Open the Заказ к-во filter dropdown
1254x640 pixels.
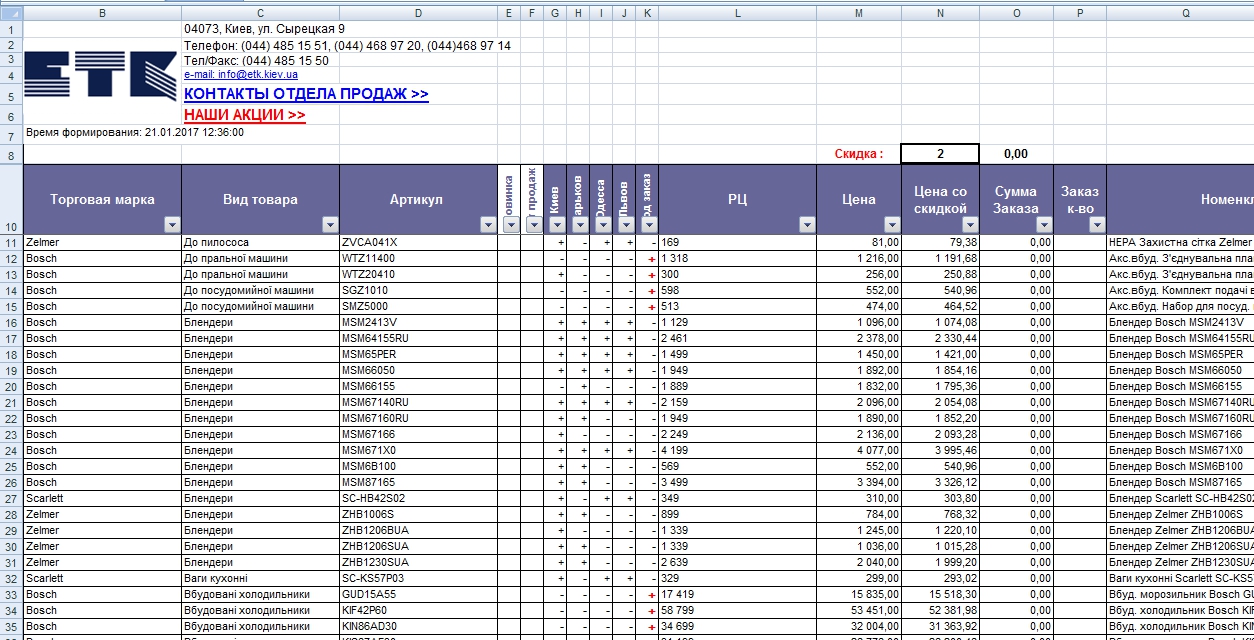tap(1096, 225)
